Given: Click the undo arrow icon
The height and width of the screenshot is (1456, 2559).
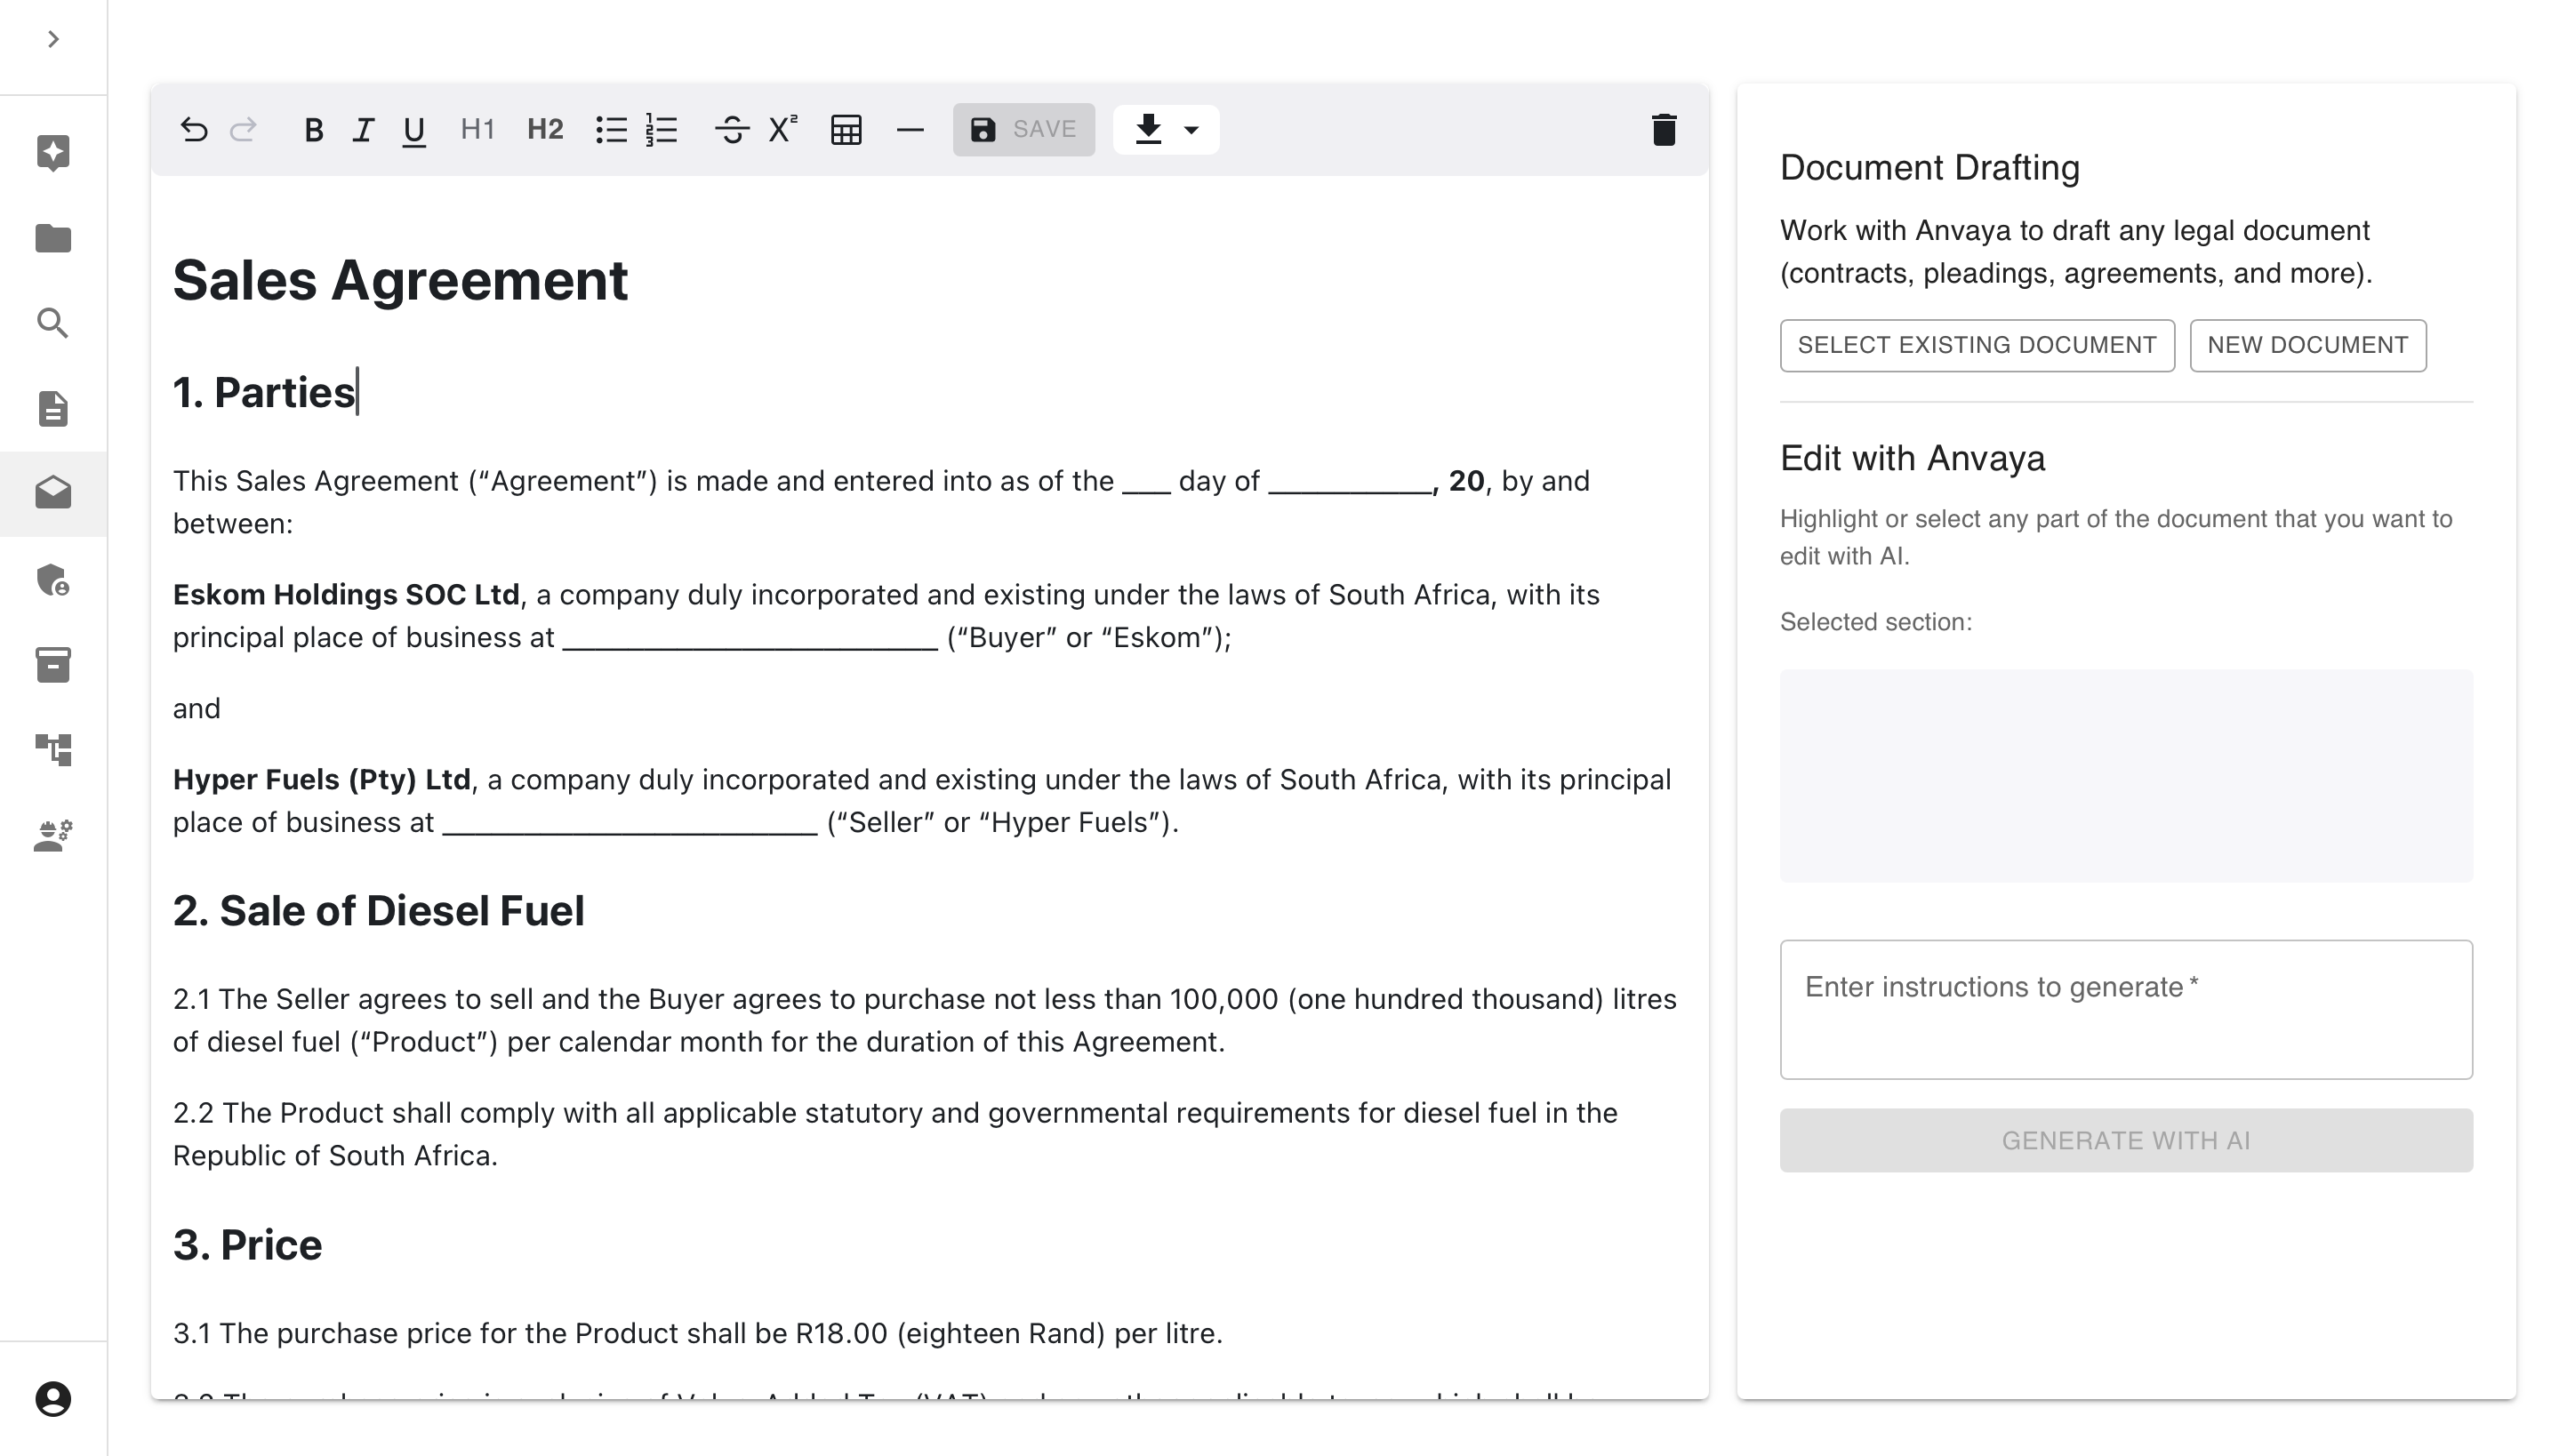Looking at the screenshot, I should 194,130.
